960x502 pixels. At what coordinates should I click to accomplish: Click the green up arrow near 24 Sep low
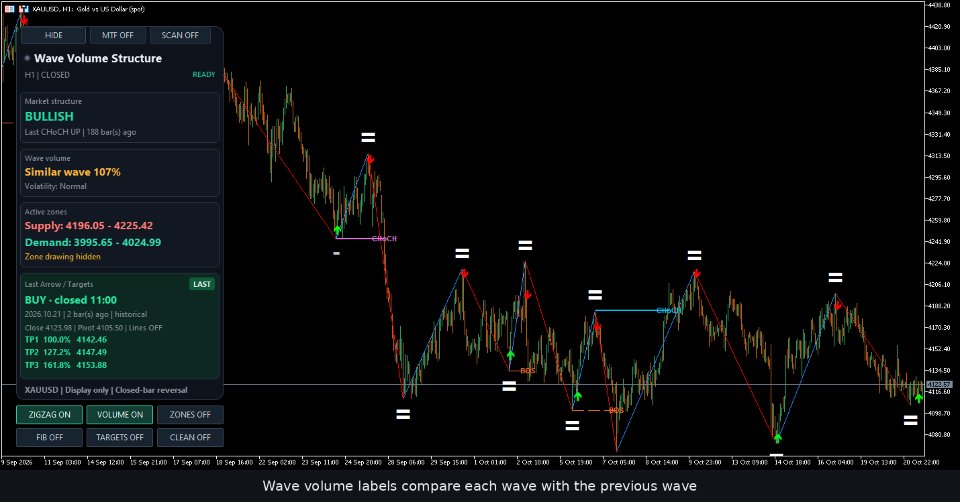337,231
